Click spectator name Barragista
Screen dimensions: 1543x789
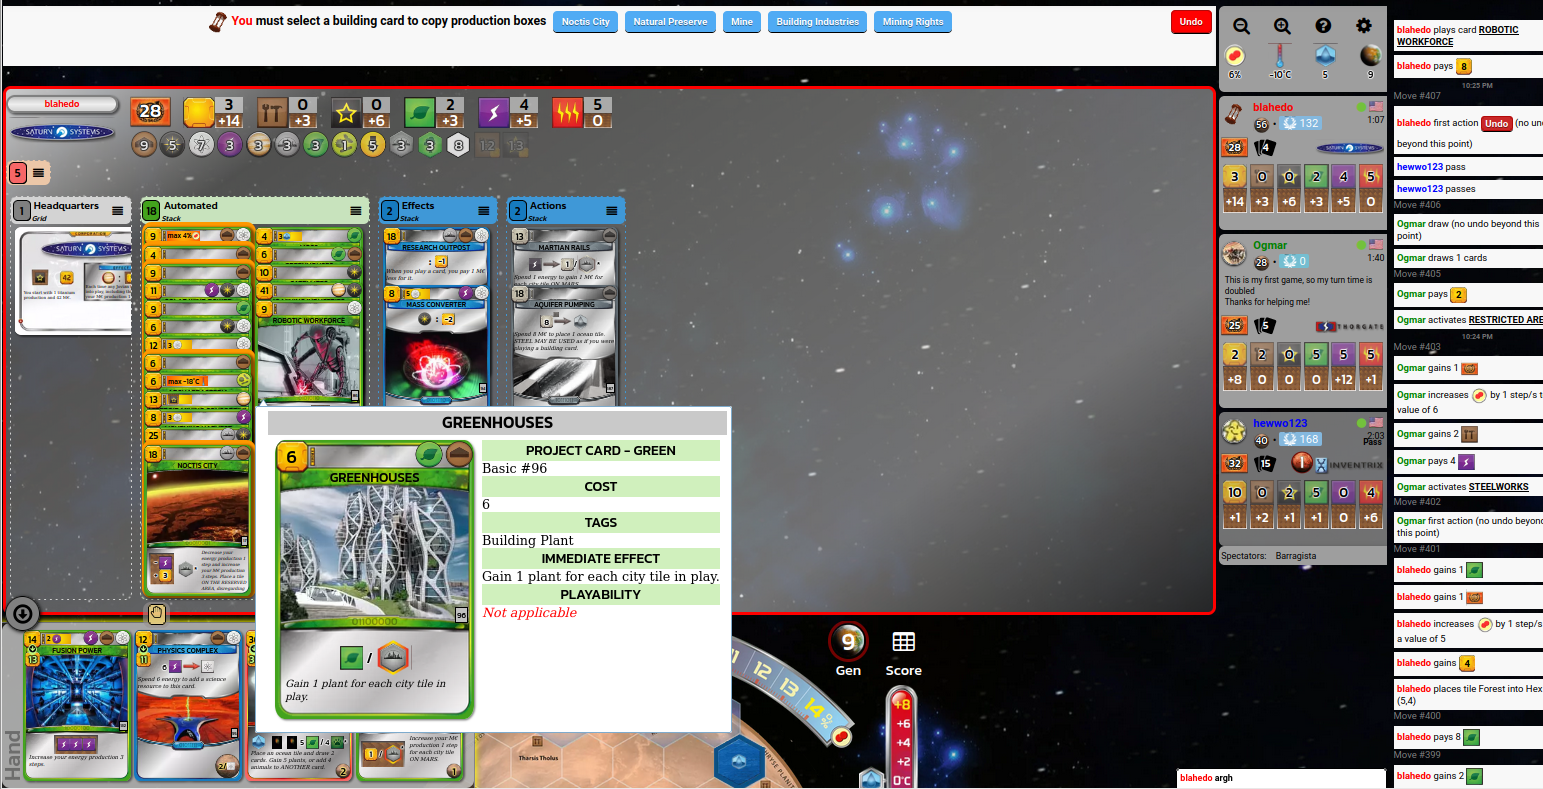(1295, 556)
